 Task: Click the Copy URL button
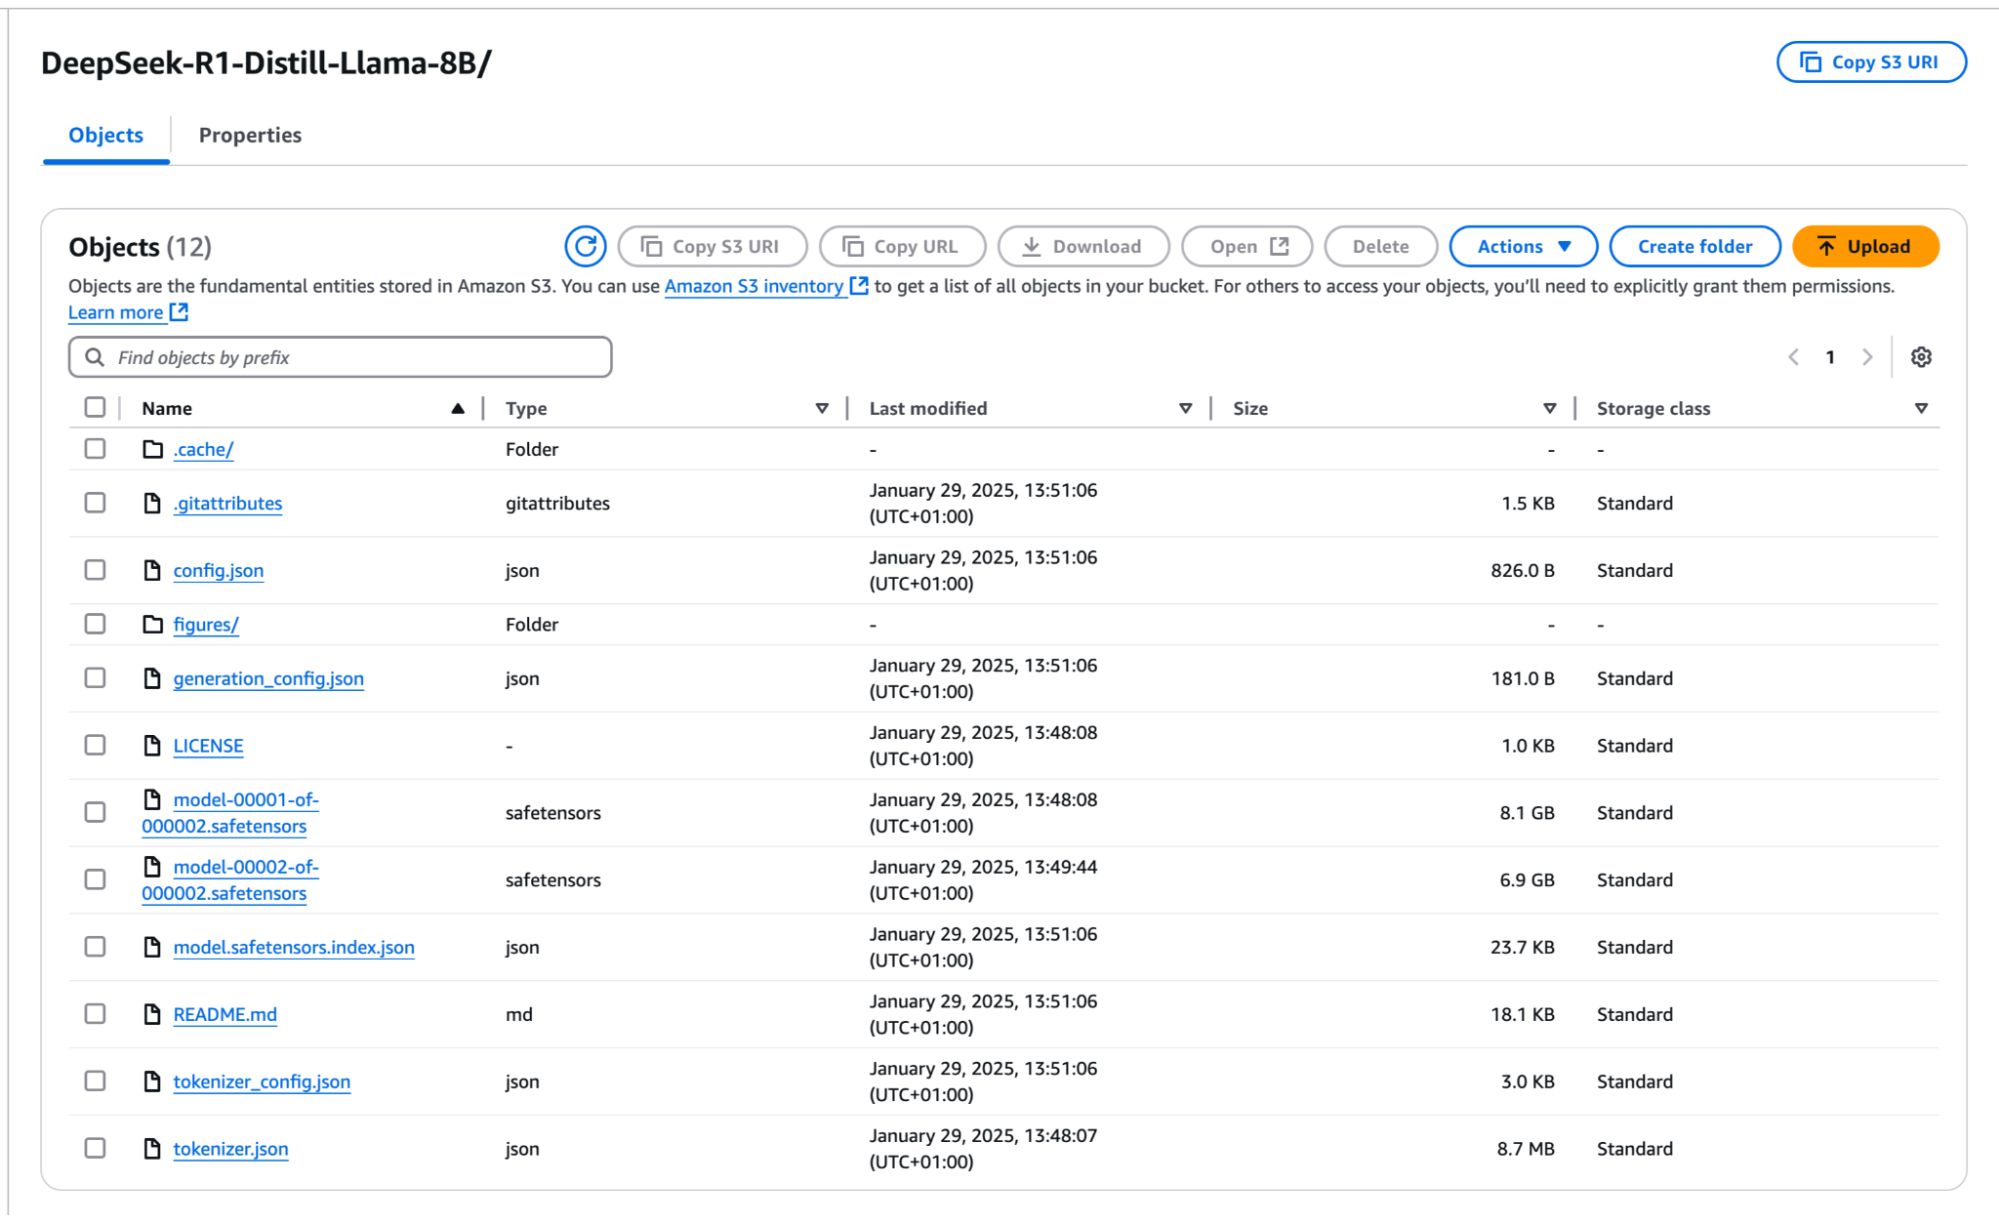click(x=902, y=246)
